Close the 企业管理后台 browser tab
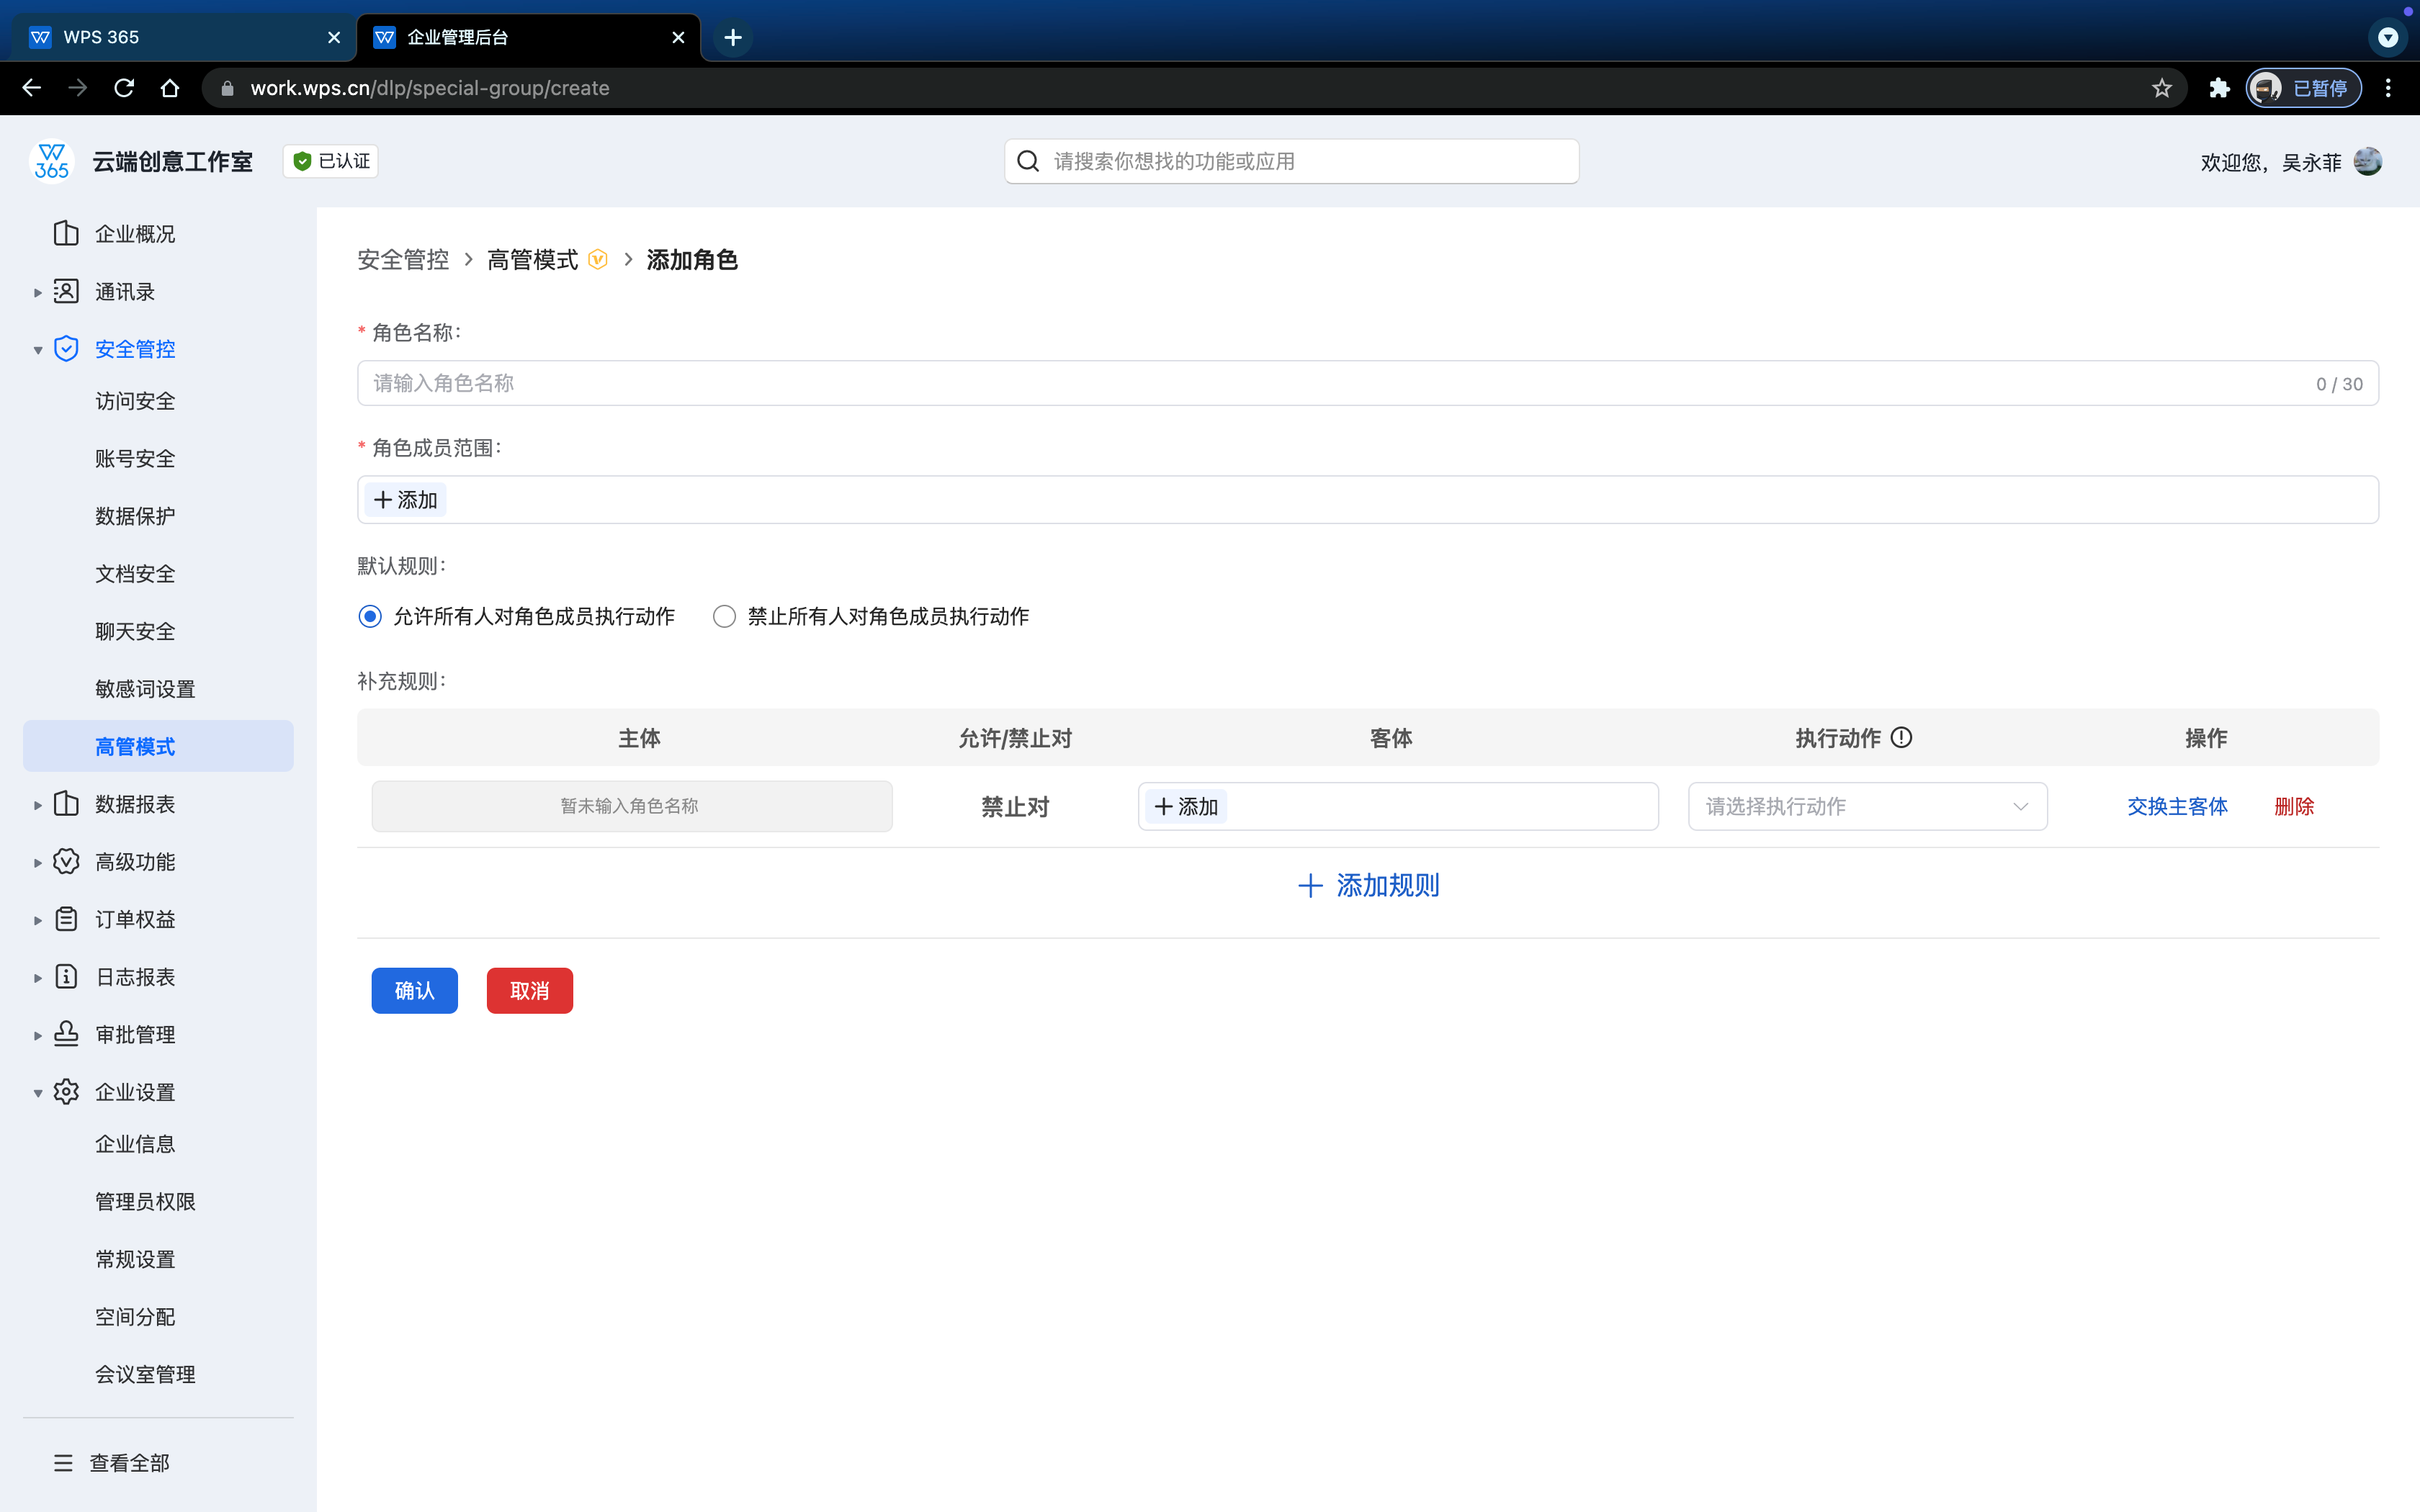 678,37
